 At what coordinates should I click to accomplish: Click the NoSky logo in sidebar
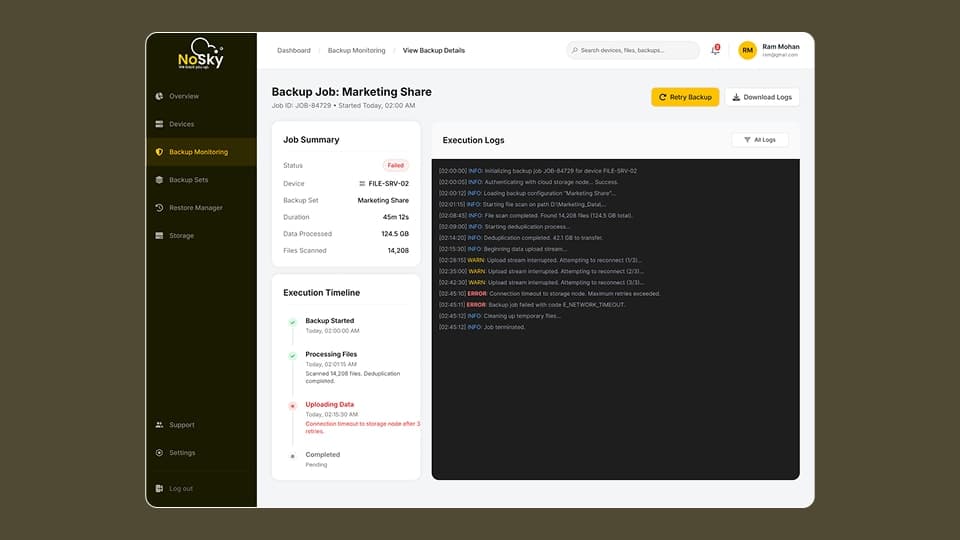pos(201,54)
